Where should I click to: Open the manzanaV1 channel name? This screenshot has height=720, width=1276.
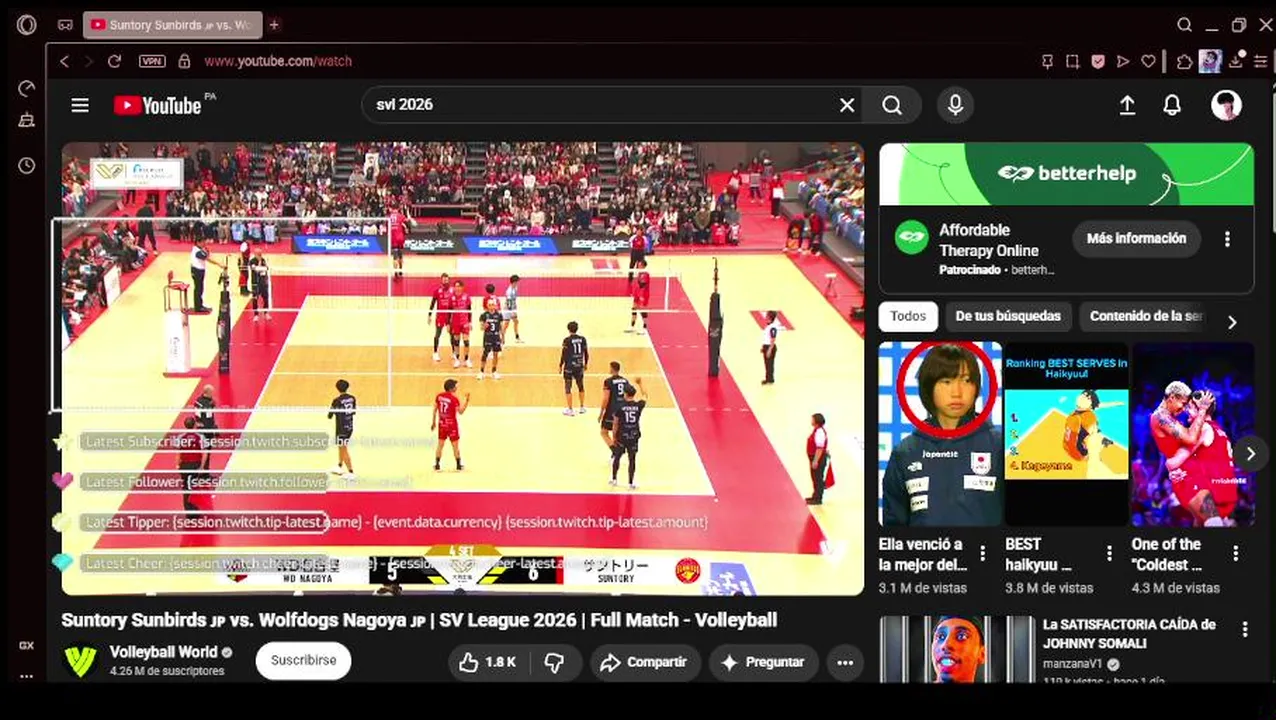tap(1072, 664)
